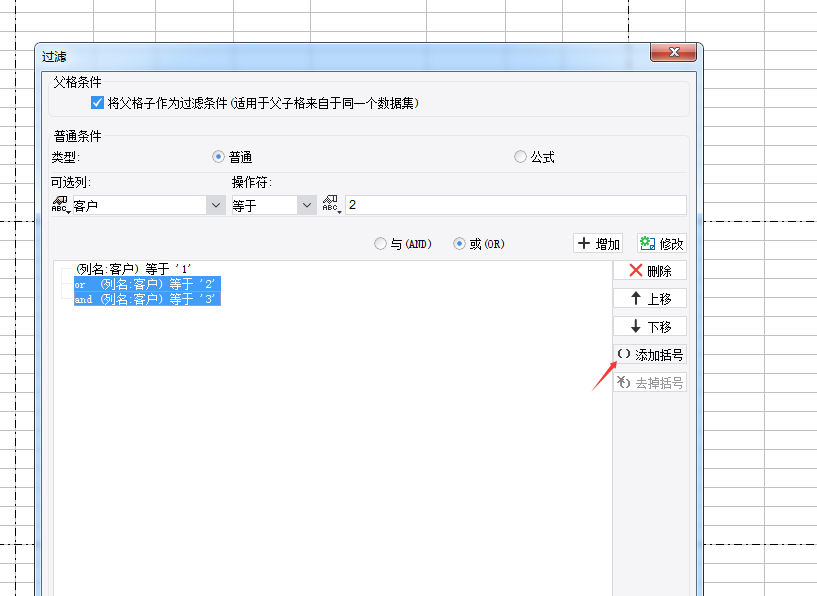Select the condition and 客户 等于 '3'
The height and width of the screenshot is (596, 817).
tap(147, 299)
